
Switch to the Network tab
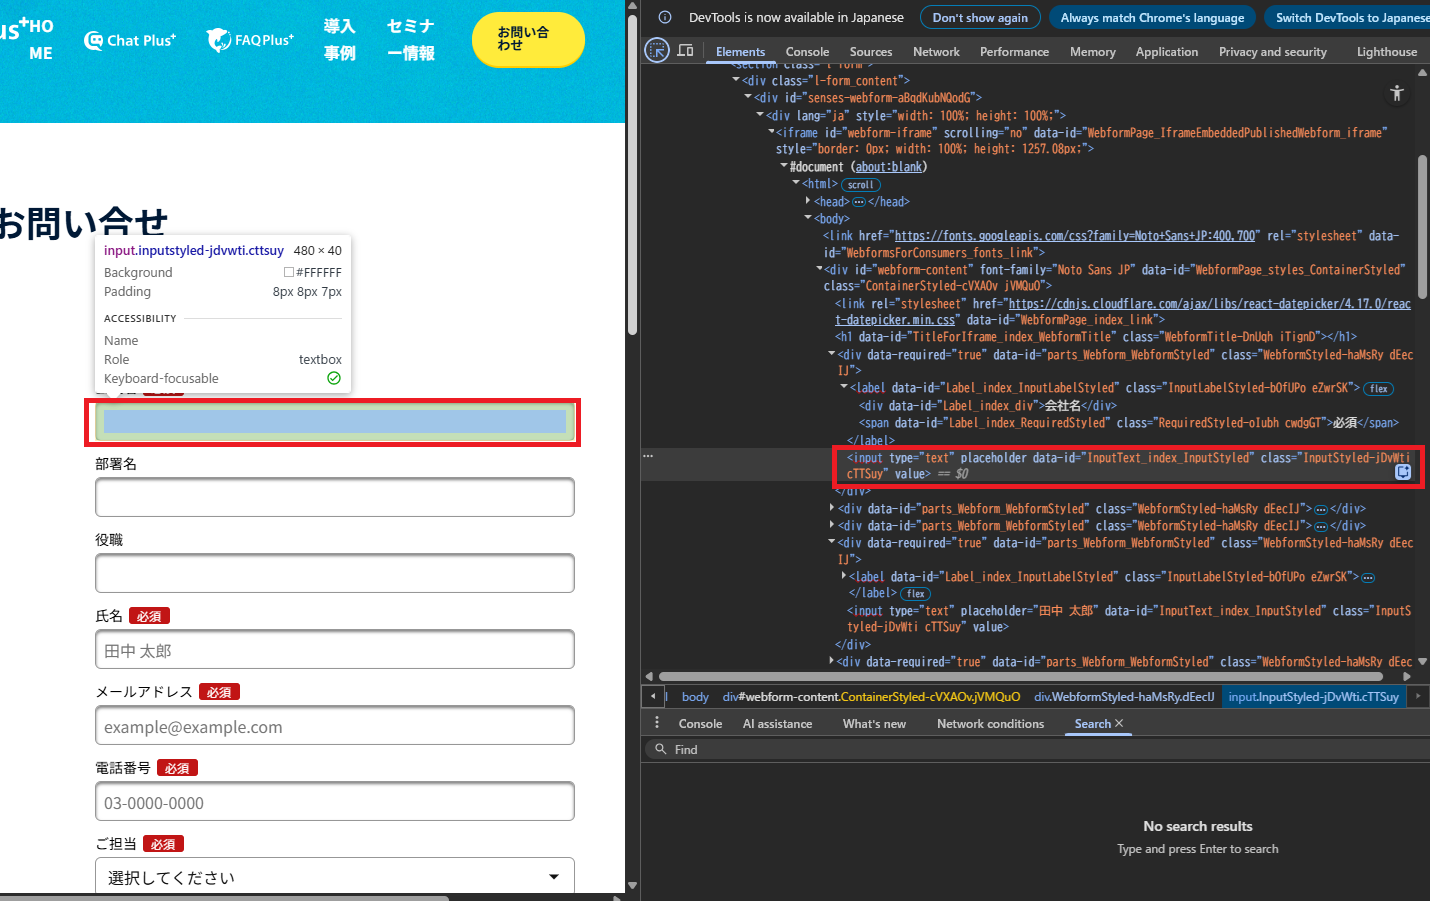click(x=935, y=51)
